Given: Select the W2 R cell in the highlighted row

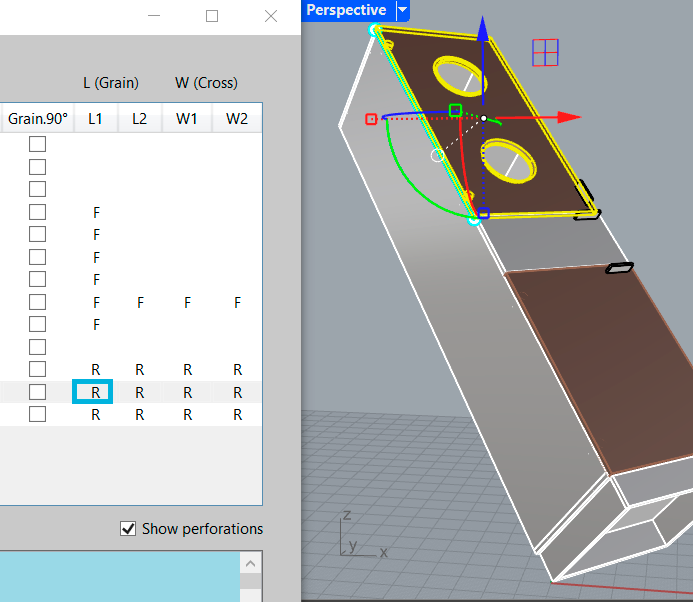Looking at the screenshot, I should (x=237, y=392).
